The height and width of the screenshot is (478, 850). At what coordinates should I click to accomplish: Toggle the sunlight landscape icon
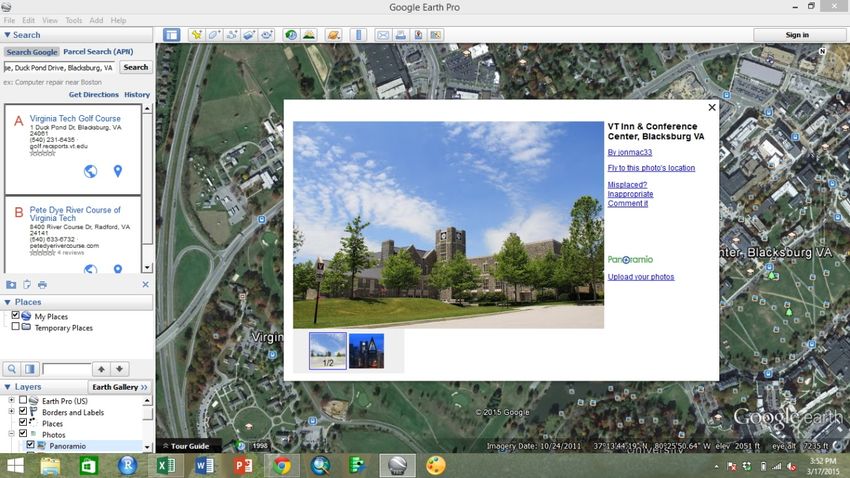coord(308,35)
